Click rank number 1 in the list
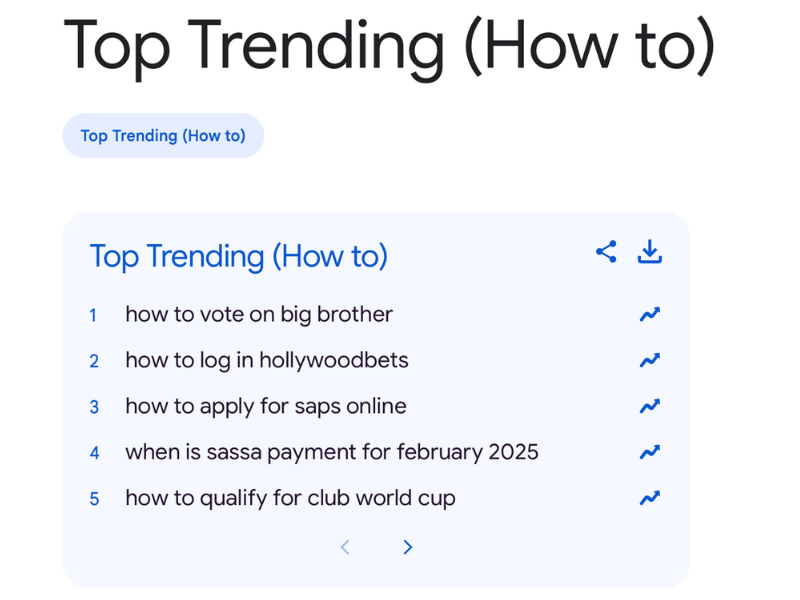800x600 pixels. tap(93, 314)
